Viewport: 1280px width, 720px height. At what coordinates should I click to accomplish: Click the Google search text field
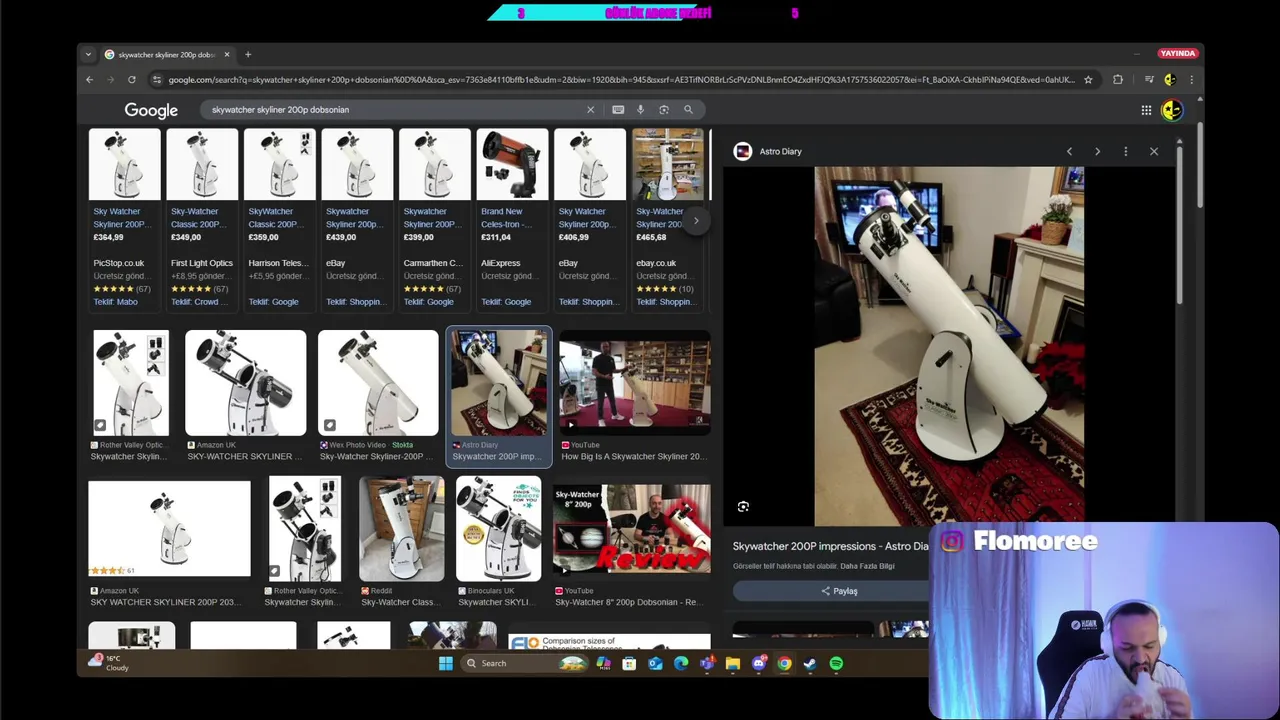pos(395,110)
